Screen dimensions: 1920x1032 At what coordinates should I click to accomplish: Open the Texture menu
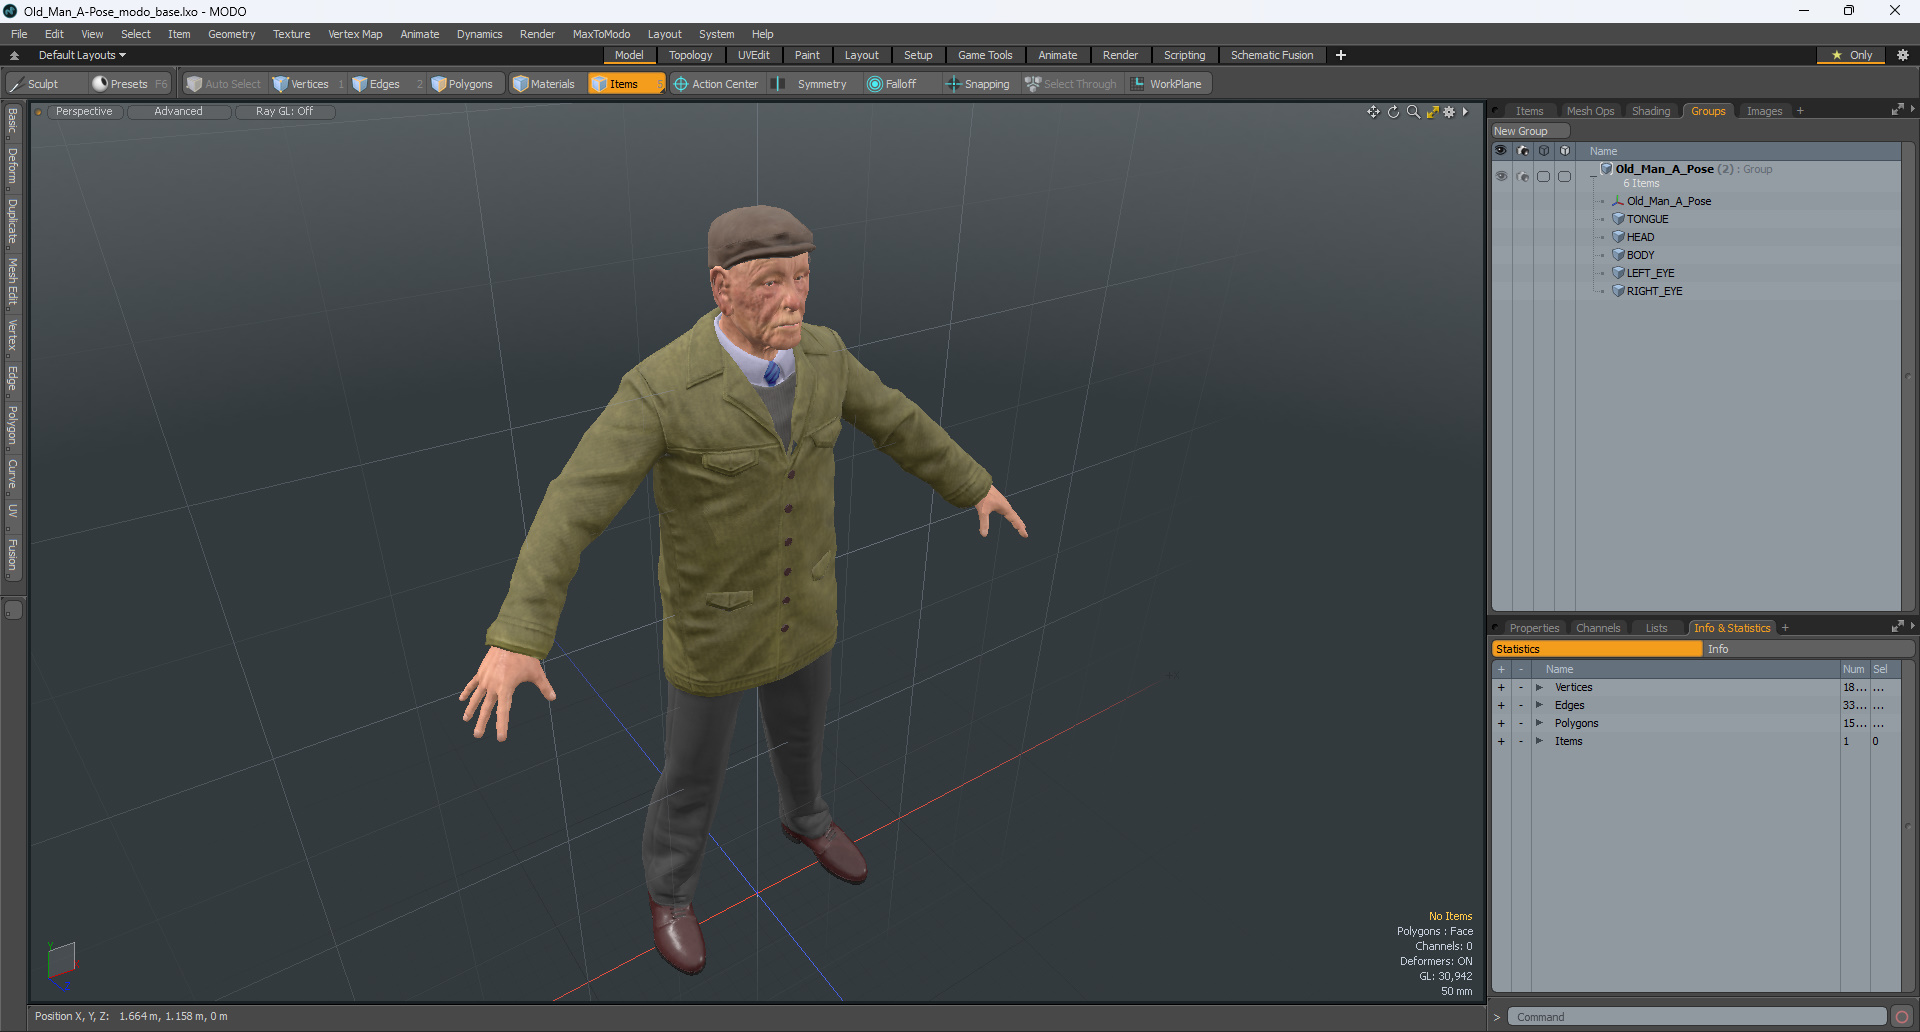(291, 34)
